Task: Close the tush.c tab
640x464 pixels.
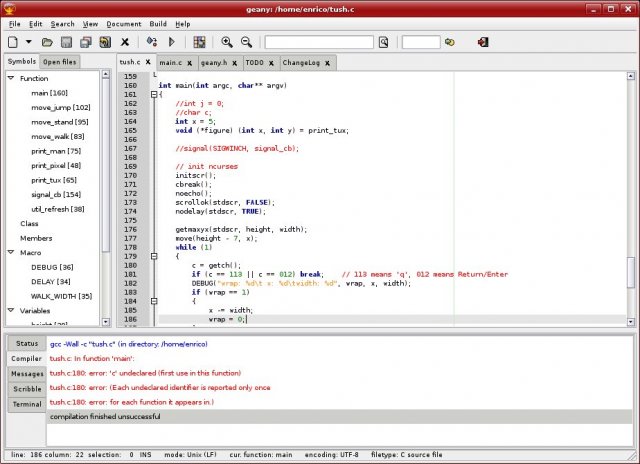Action: tap(148, 62)
